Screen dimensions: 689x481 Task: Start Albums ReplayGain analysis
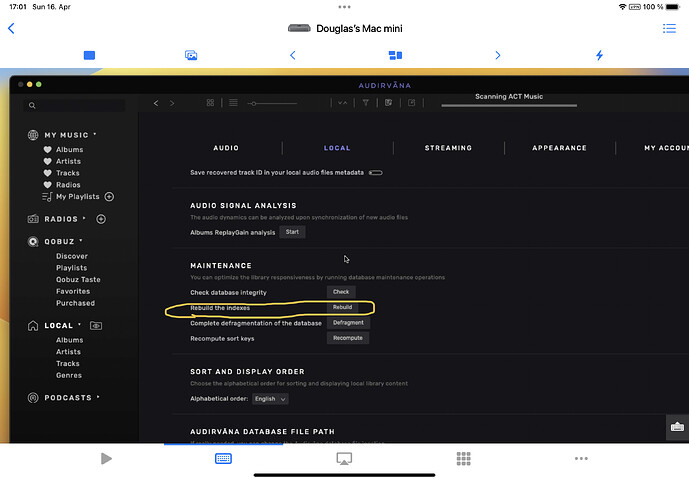point(292,232)
